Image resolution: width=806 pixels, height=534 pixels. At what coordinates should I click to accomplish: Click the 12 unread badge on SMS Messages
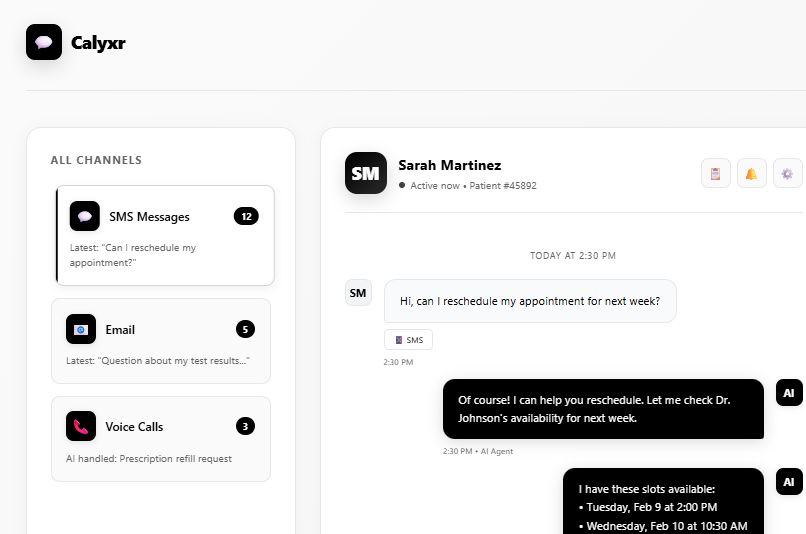tap(246, 216)
